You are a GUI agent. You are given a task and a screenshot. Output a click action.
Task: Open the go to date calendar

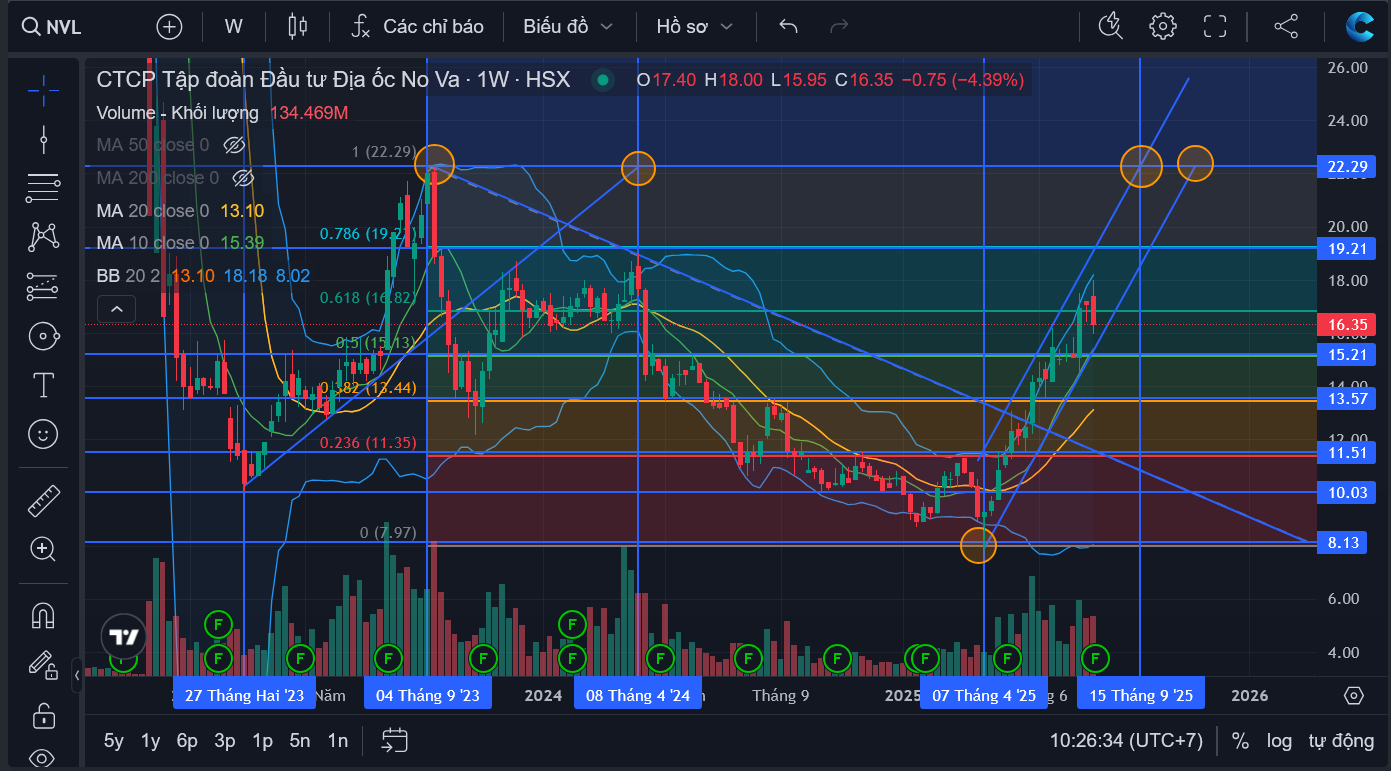(x=395, y=741)
